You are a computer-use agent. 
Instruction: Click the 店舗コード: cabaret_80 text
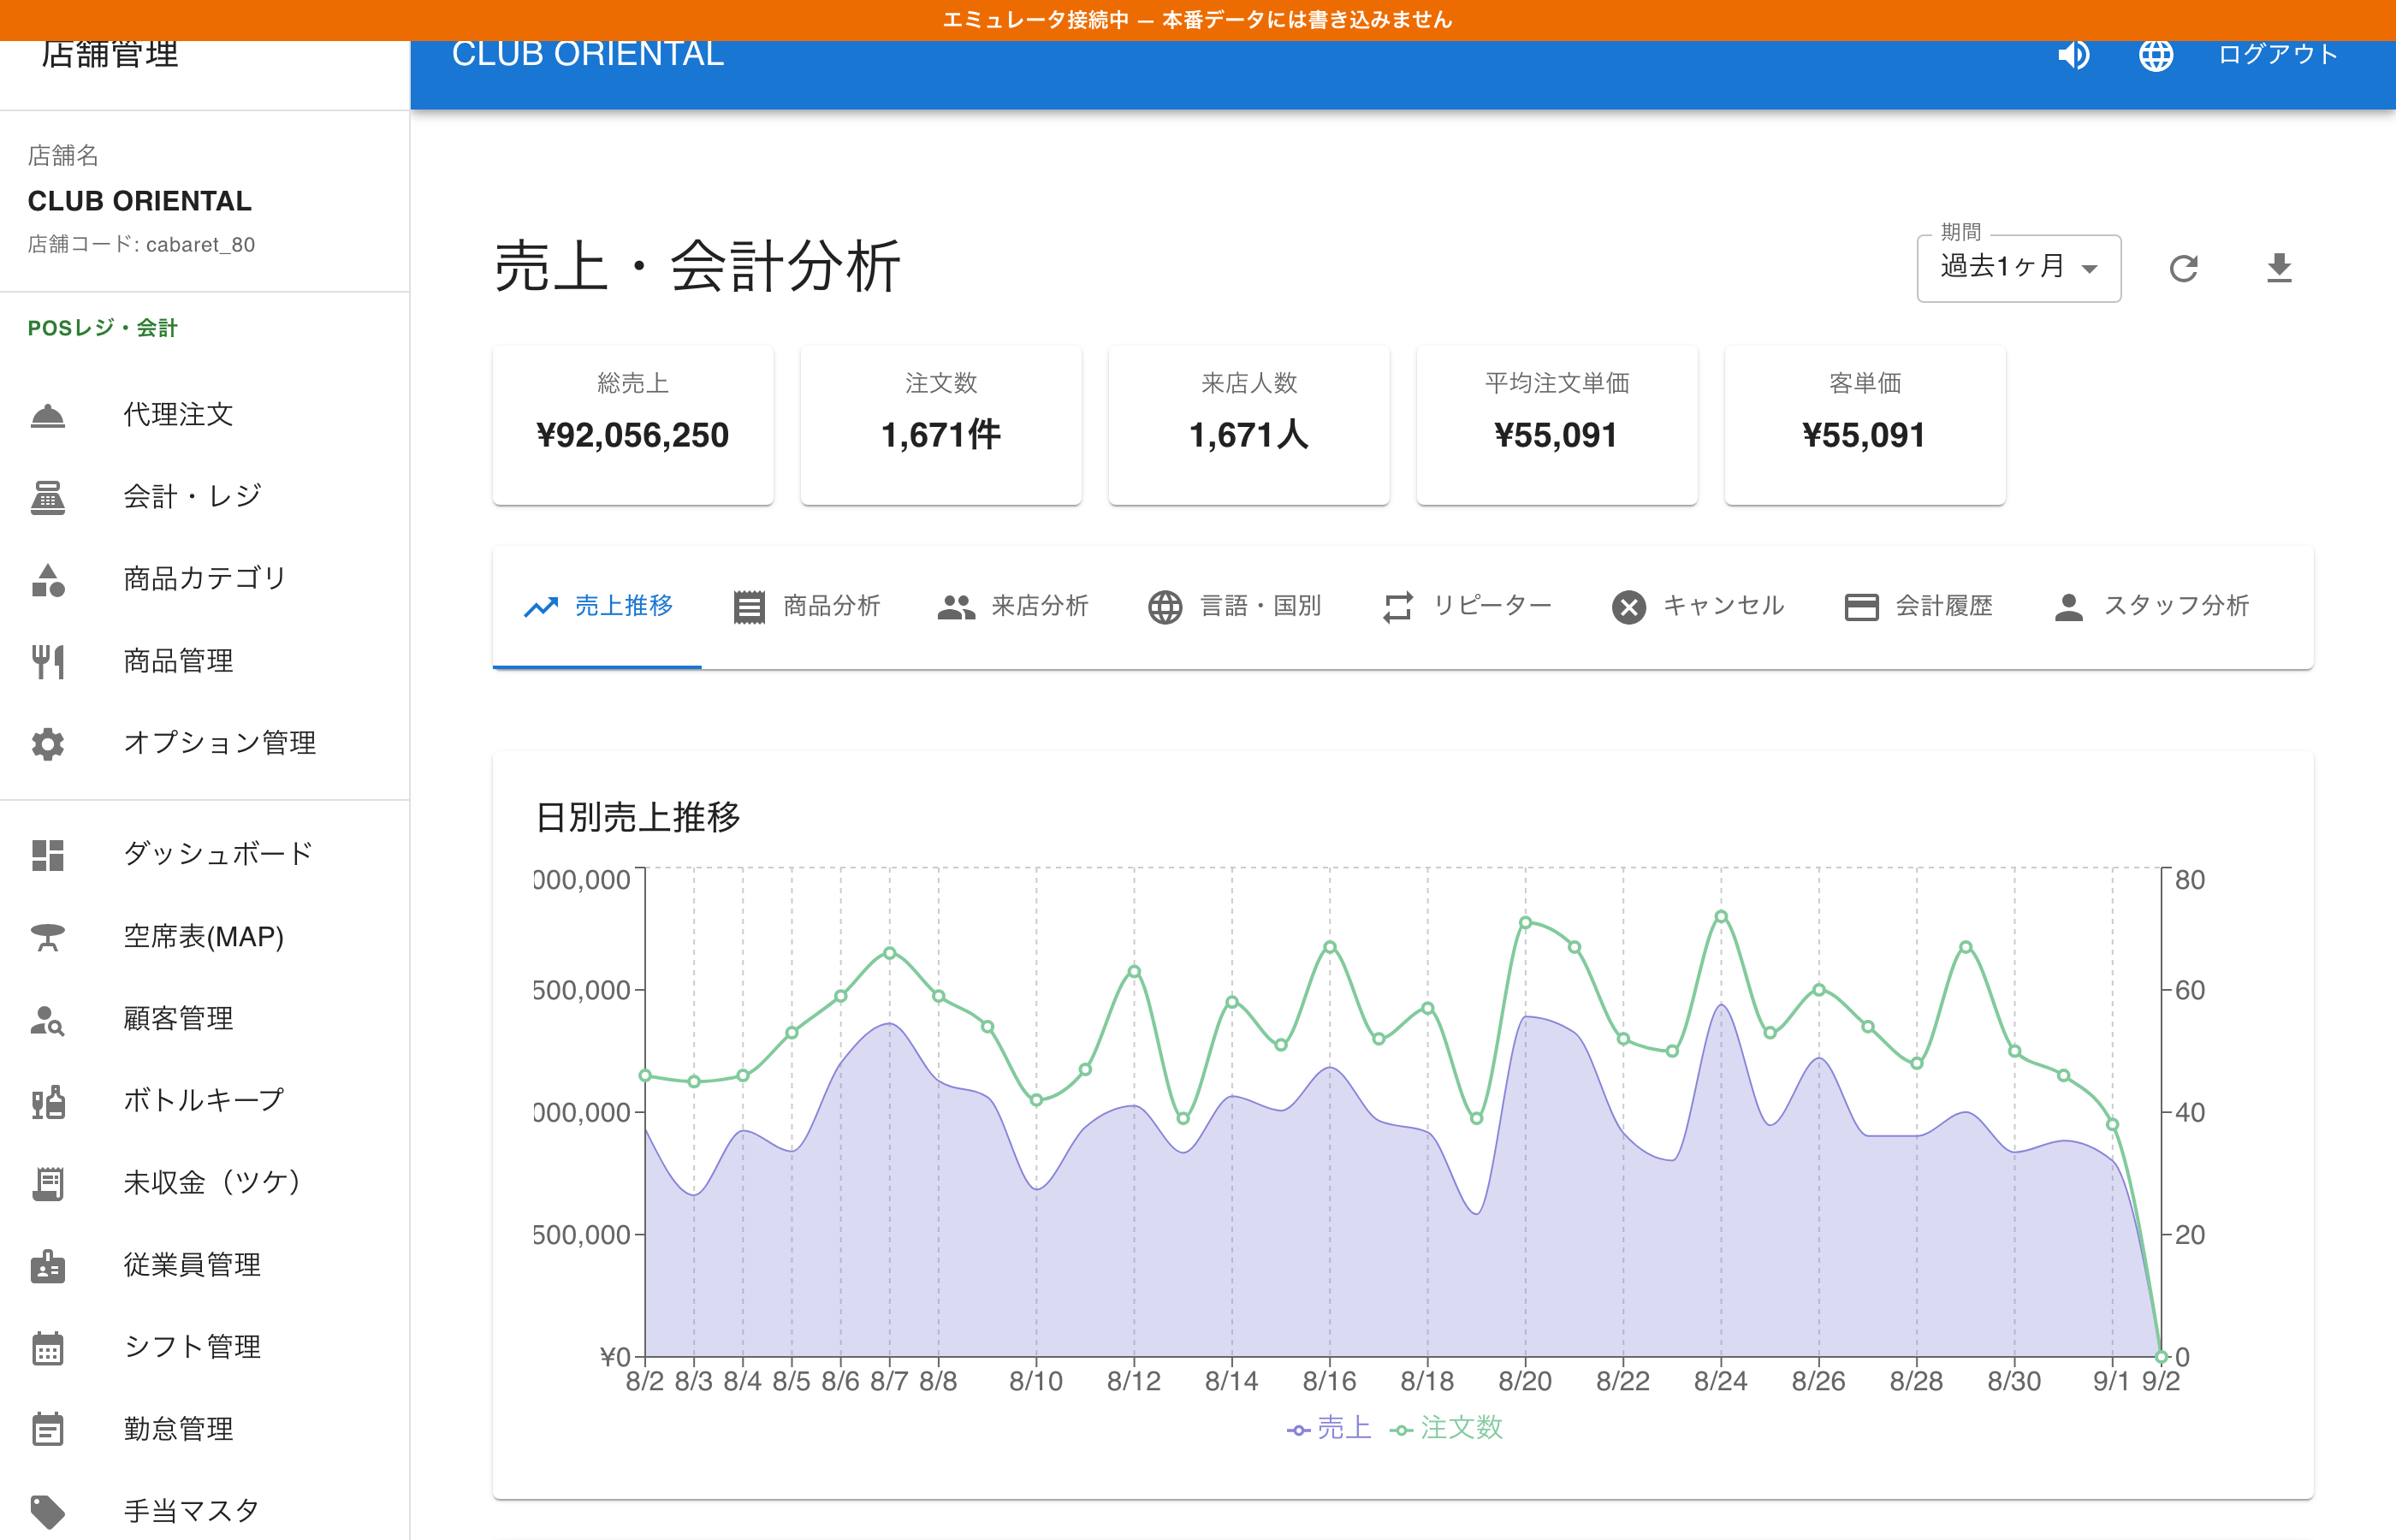[x=141, y=245]
